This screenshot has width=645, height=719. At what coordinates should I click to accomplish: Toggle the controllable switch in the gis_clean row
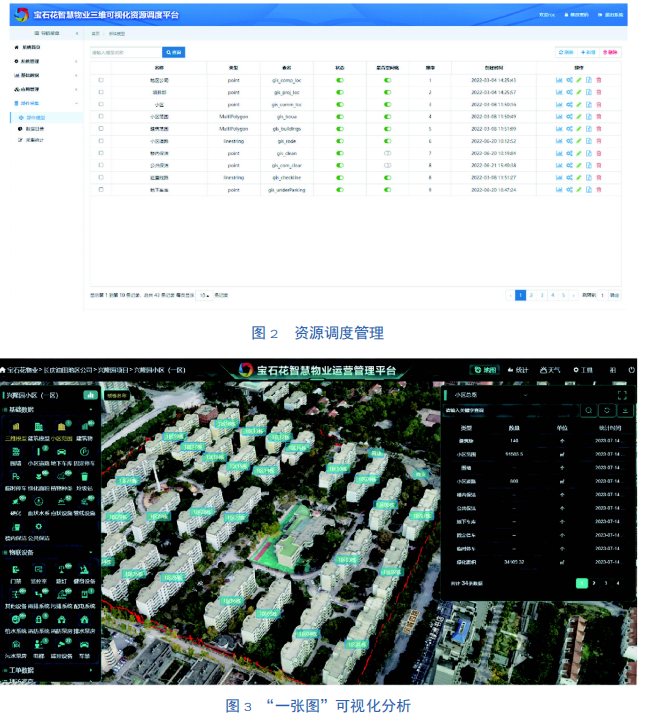pos(387,153)
